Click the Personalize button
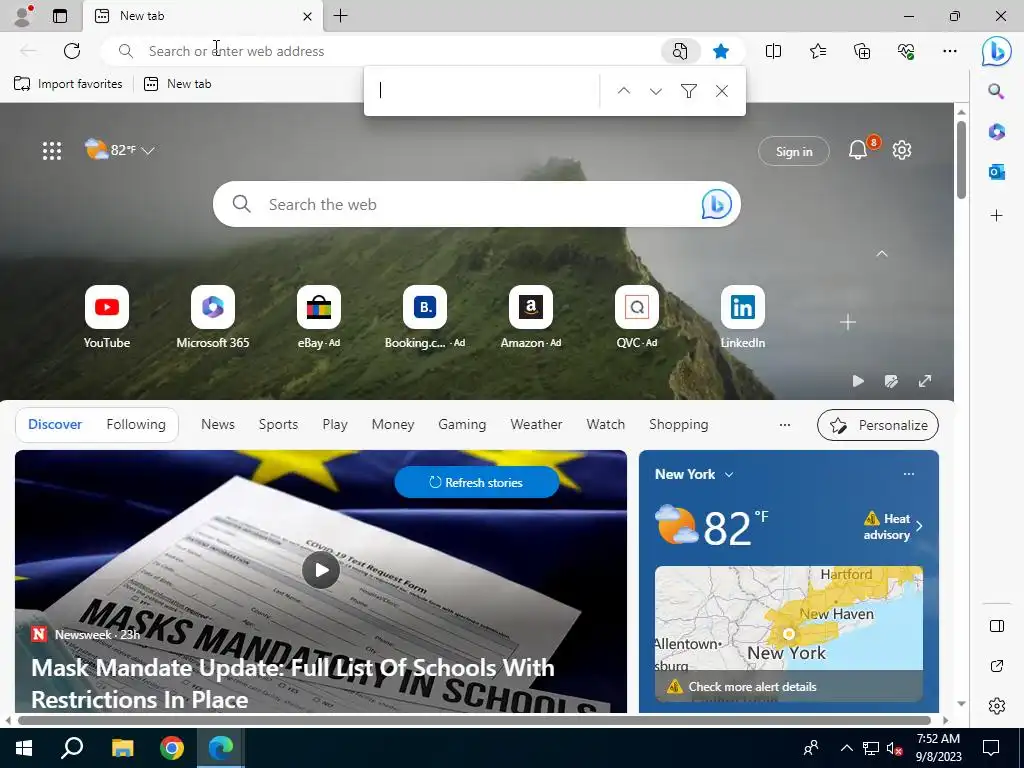The width and height of the screenshot is (1024, 768). click(x=878, y=425)
